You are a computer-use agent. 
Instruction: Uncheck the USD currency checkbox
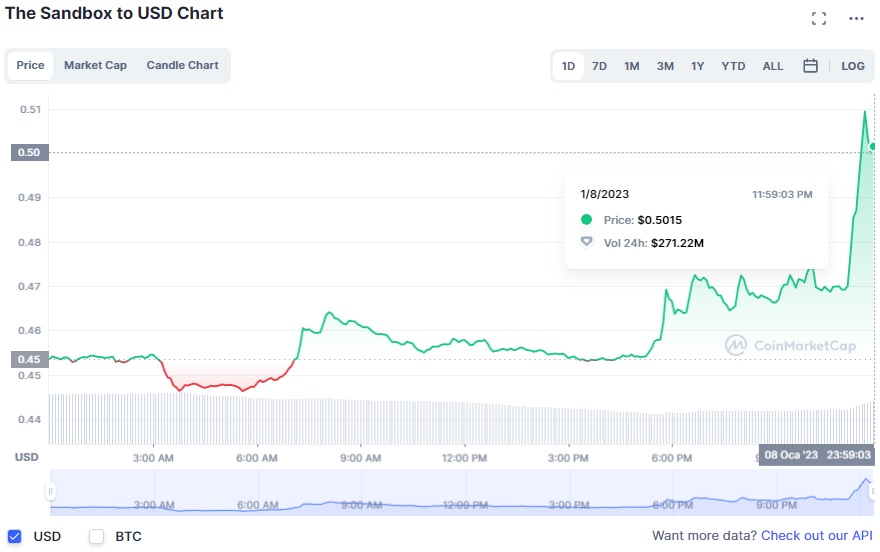point(15,536)
